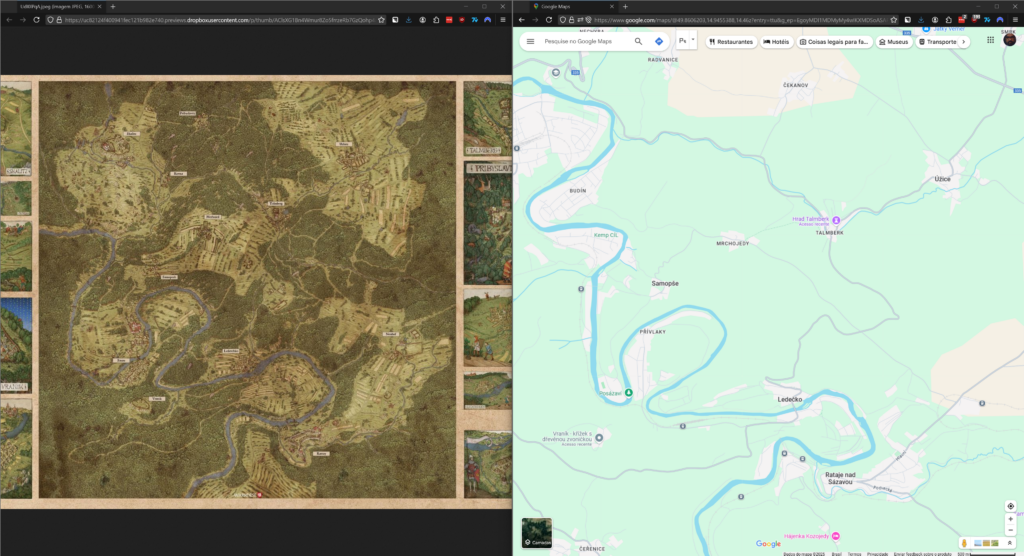Toggle the Camadas layers thumbnail

(537, 533)
